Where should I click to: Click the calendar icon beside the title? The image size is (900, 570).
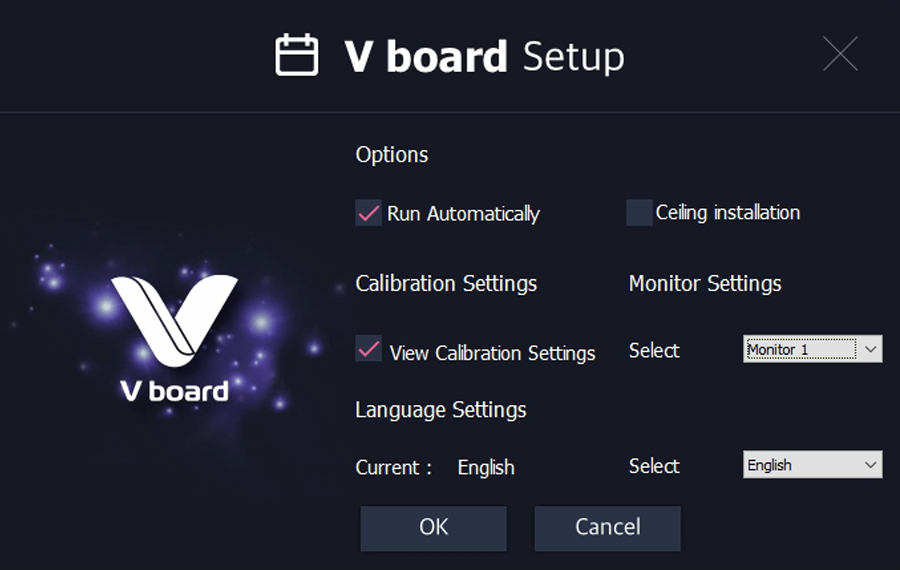(296, 56)
